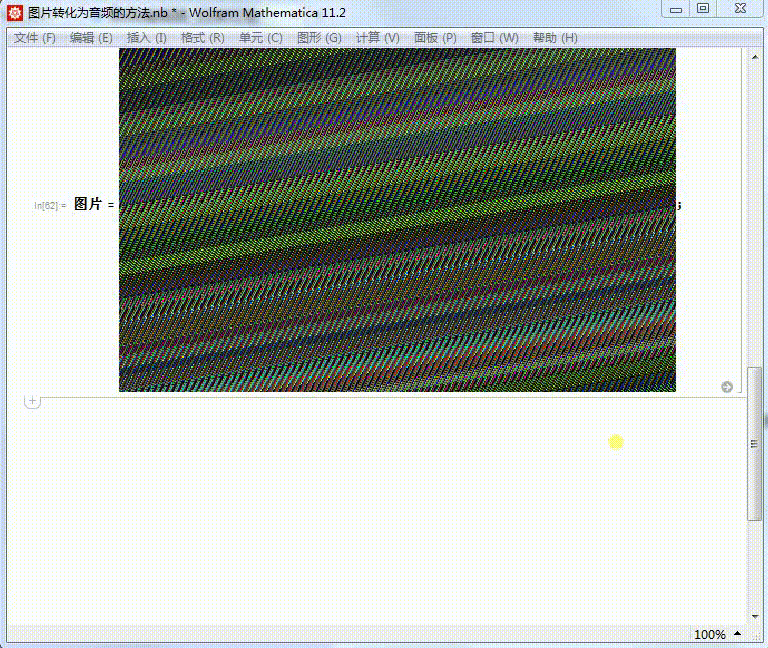This screenshot has width=768, height=648.
Task: Click the Mathematica app icon in title bar
Action: (x=15, y=13)
